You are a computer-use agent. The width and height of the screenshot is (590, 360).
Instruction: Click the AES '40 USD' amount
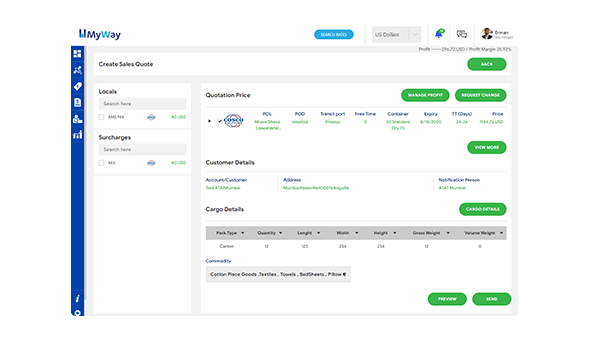[179, 163]
